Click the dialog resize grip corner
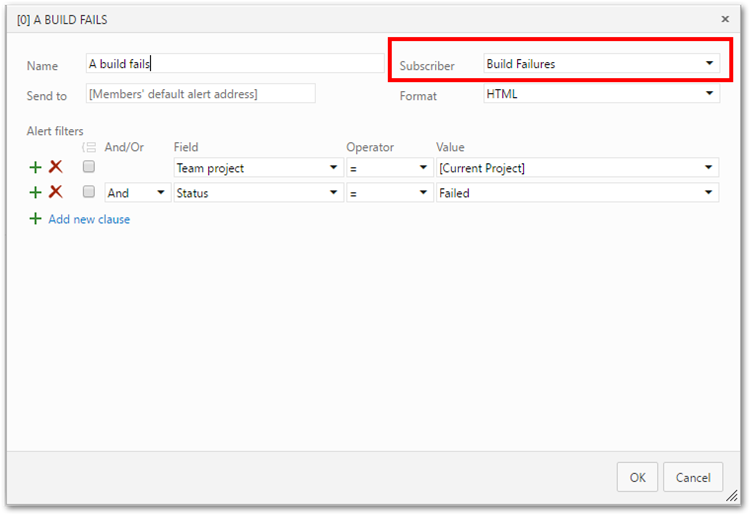This screenshot has height=515, width=750. (732, 496)
